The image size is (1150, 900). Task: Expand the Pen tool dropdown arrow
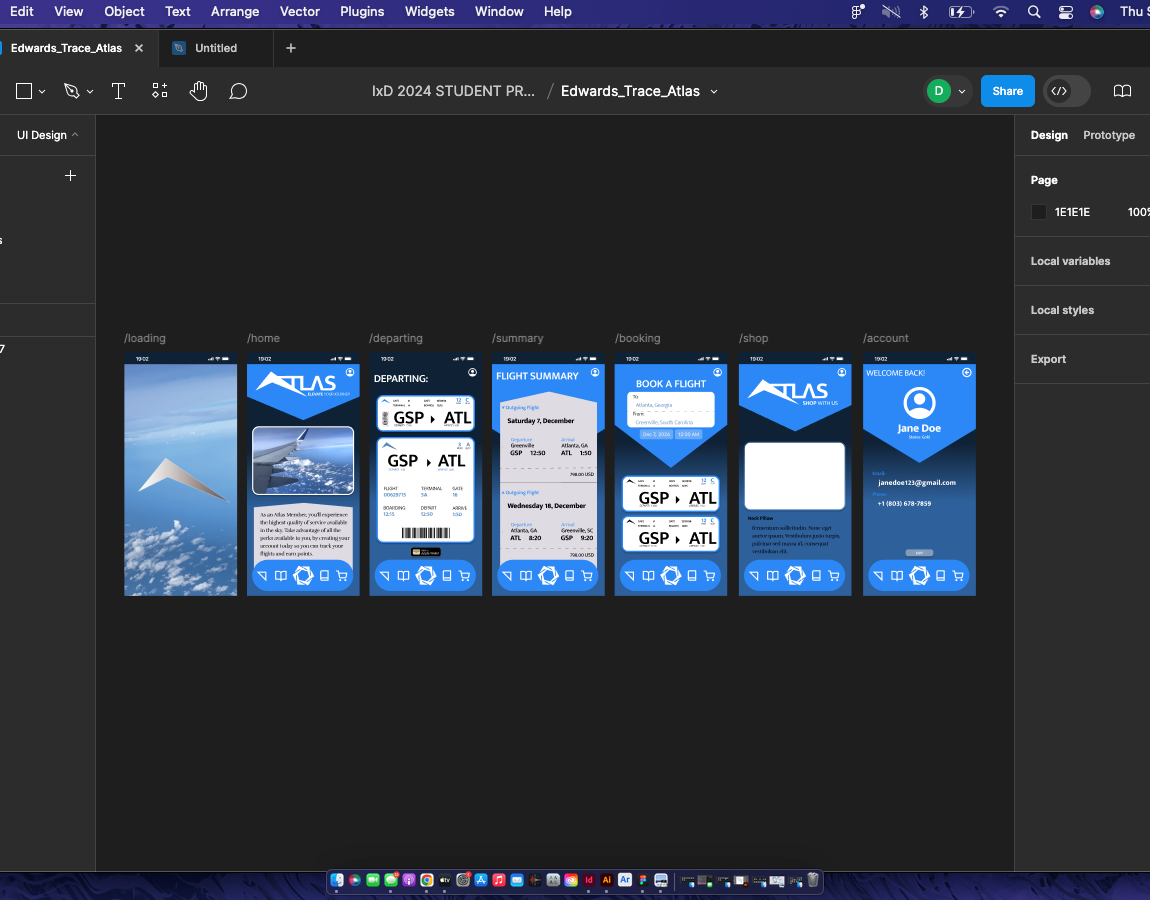[x=89, y=92]
